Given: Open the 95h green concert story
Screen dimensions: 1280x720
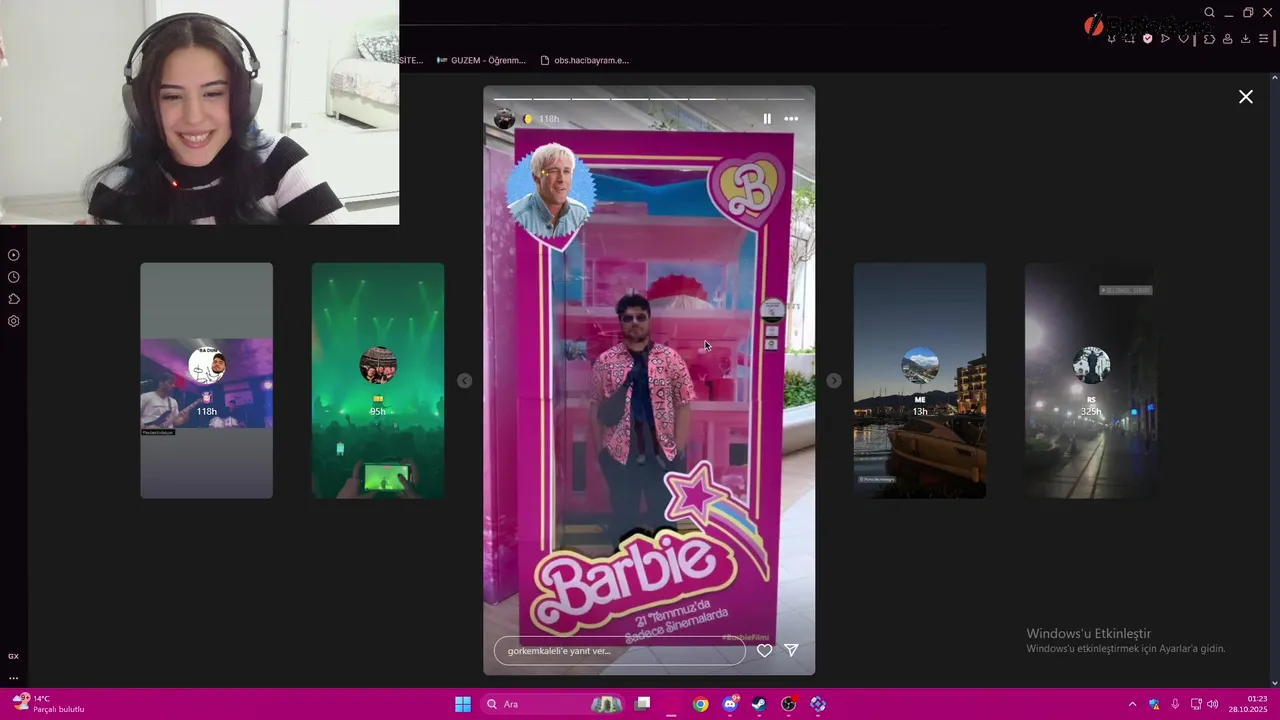Looking at the screenshot, I should 378,380.
